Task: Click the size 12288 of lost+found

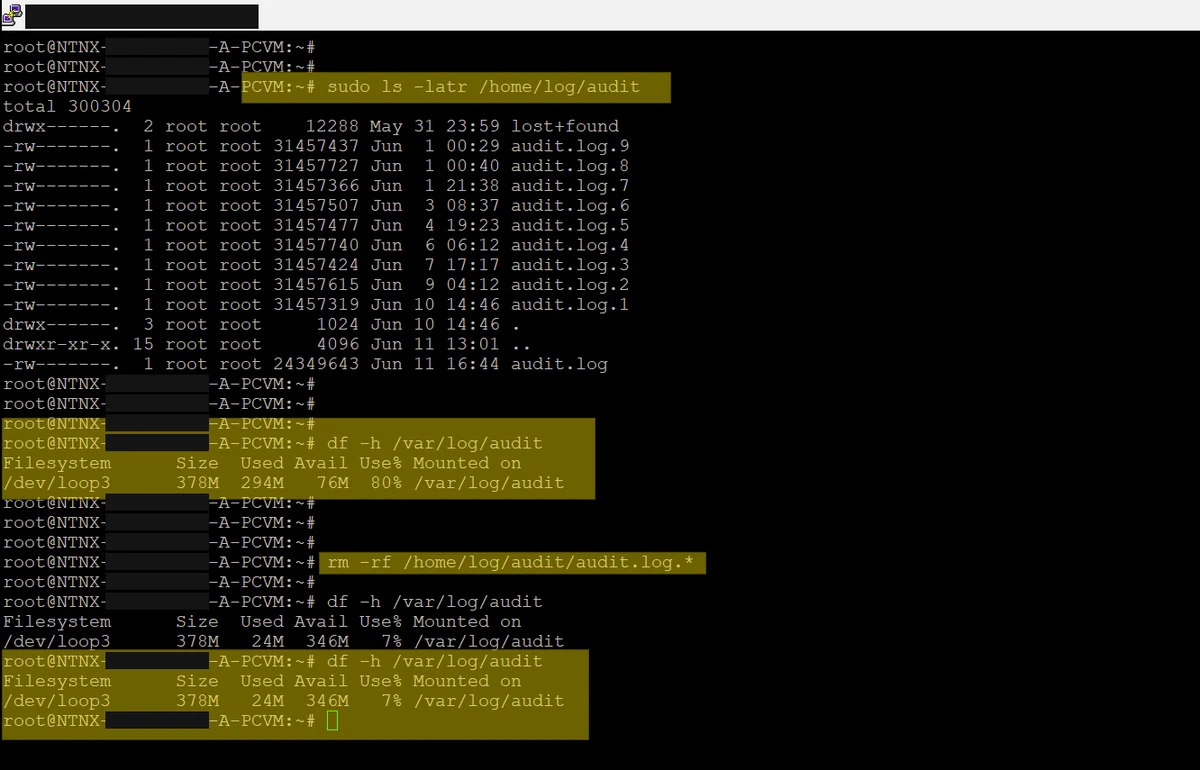Action: coord(333,126)
